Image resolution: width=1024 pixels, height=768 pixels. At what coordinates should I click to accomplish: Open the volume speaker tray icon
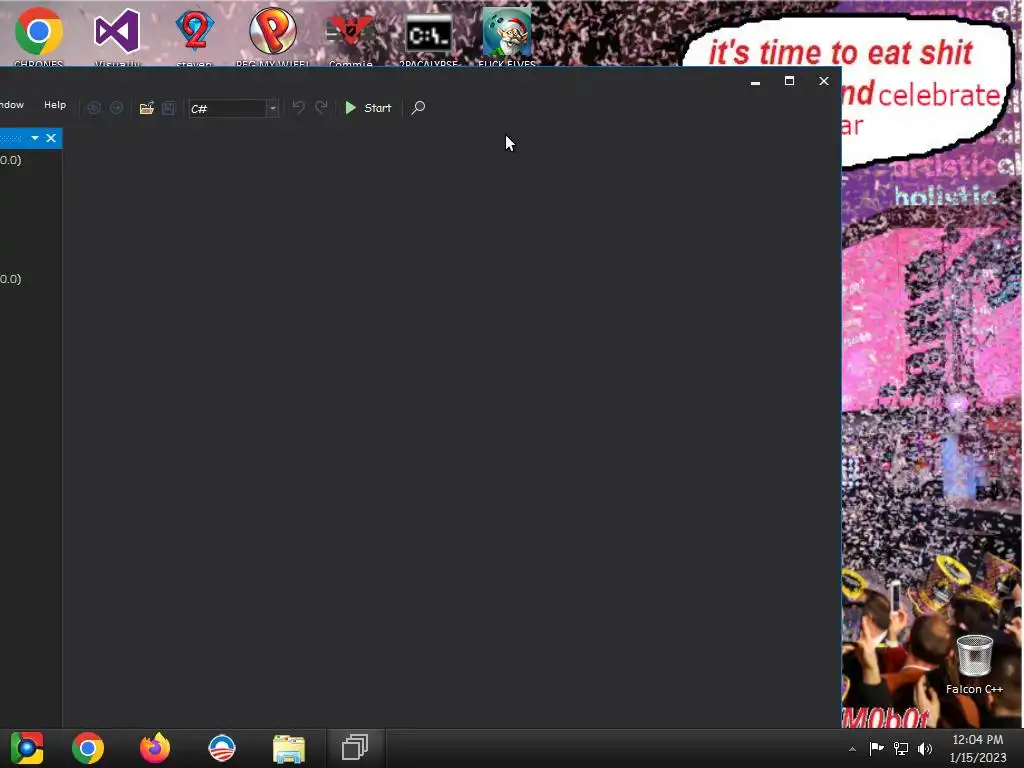coord(925,748)
